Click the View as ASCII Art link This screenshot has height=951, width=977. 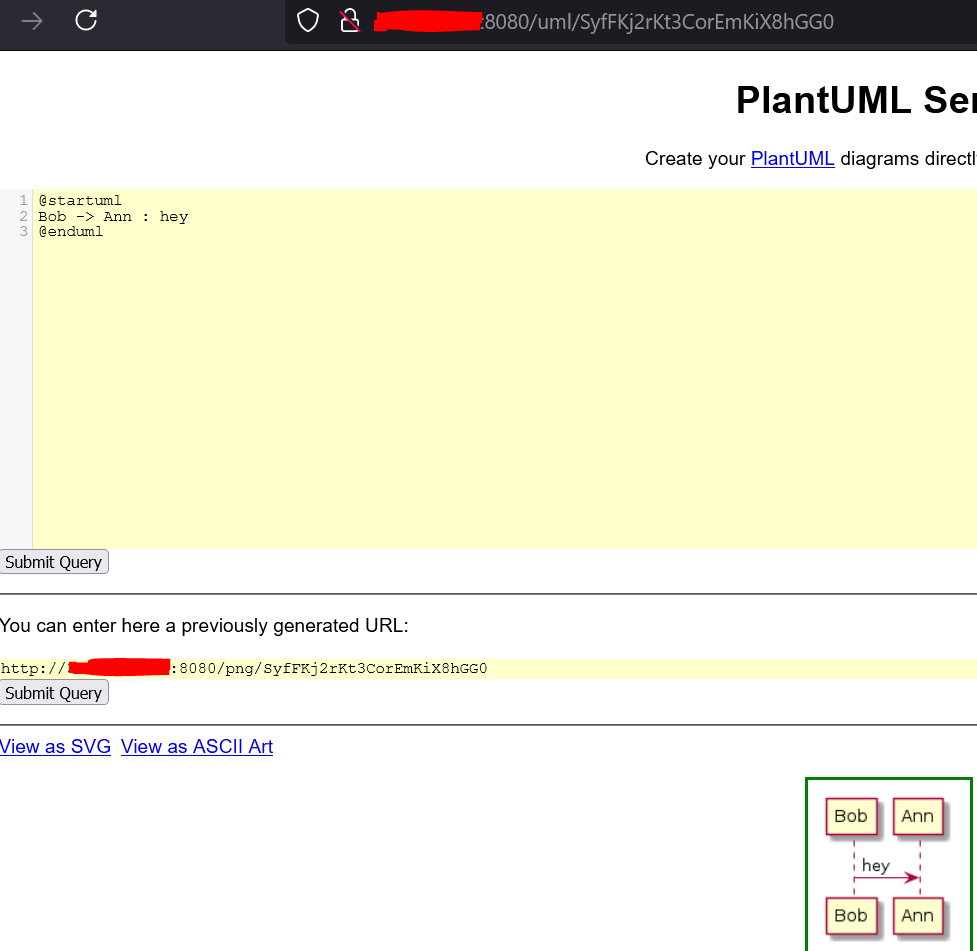tap(196, 746)
